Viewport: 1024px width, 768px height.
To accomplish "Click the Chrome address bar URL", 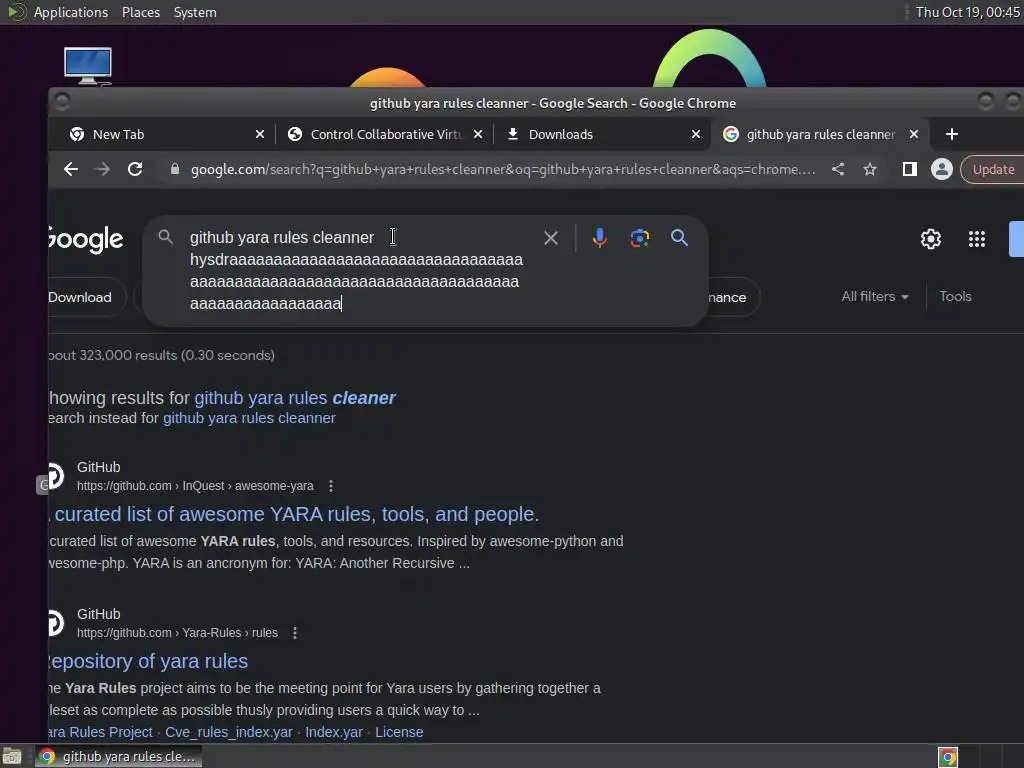I will (x=503, y=170).
